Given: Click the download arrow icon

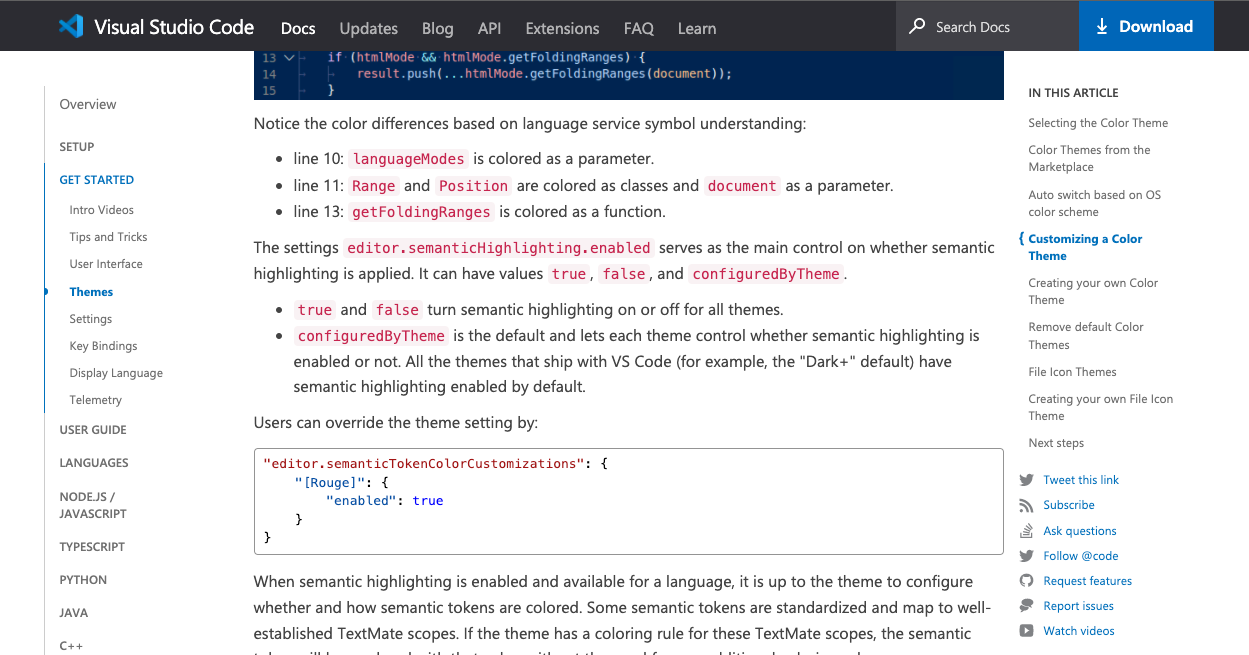Looking at the screenshot, I should 1102,27.
